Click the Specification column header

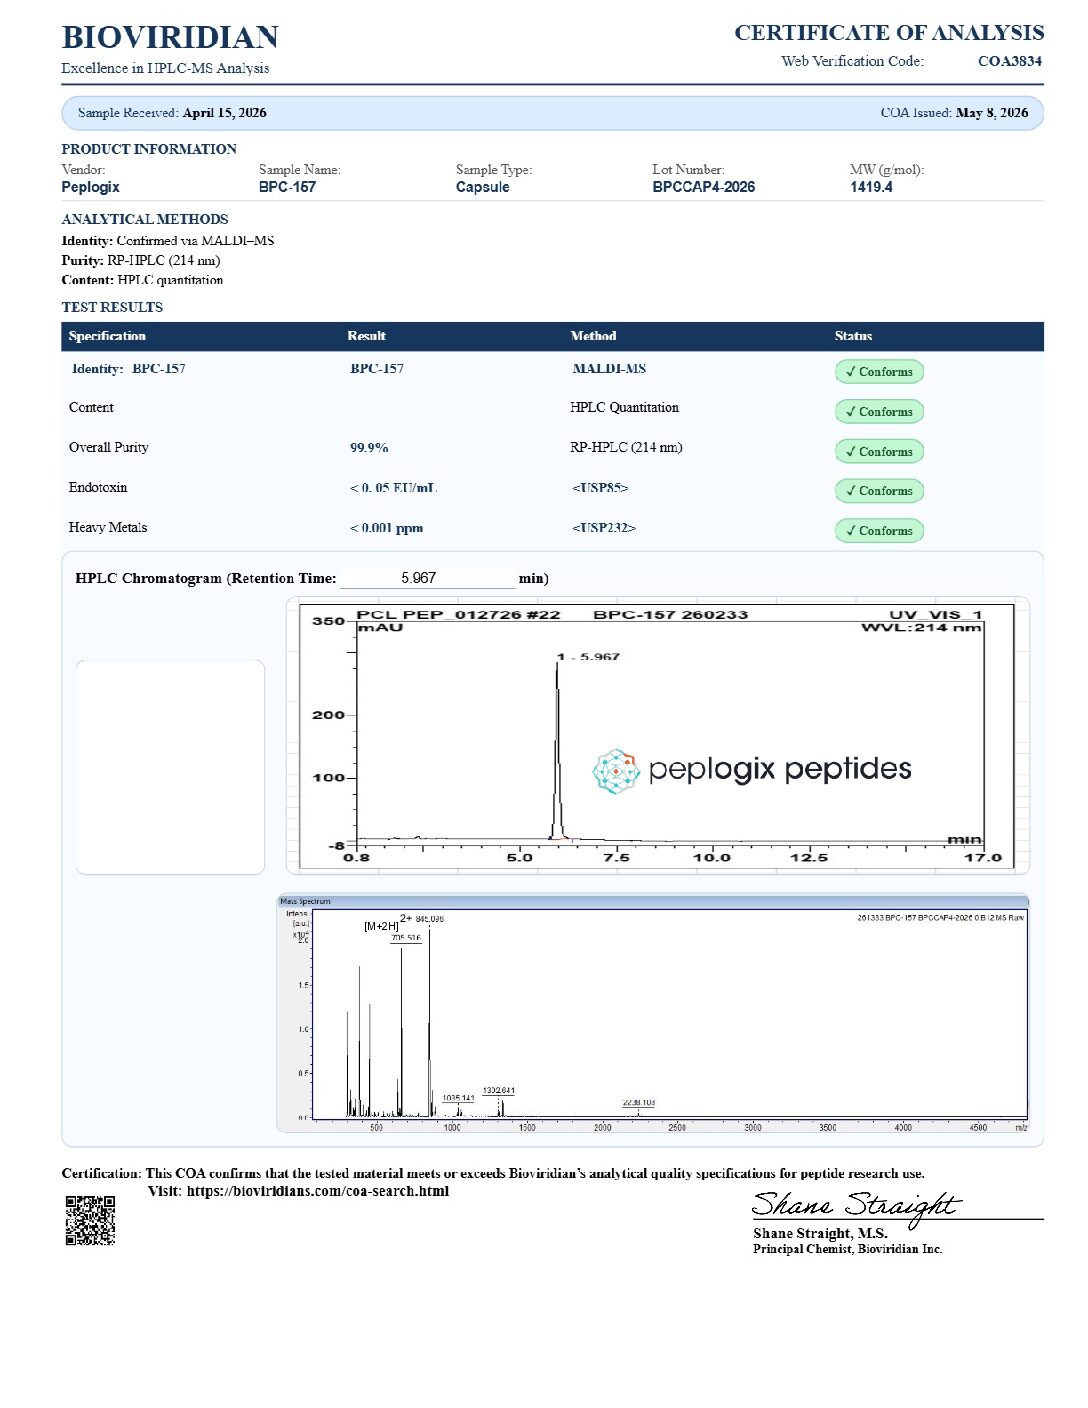tap(107, 336)
